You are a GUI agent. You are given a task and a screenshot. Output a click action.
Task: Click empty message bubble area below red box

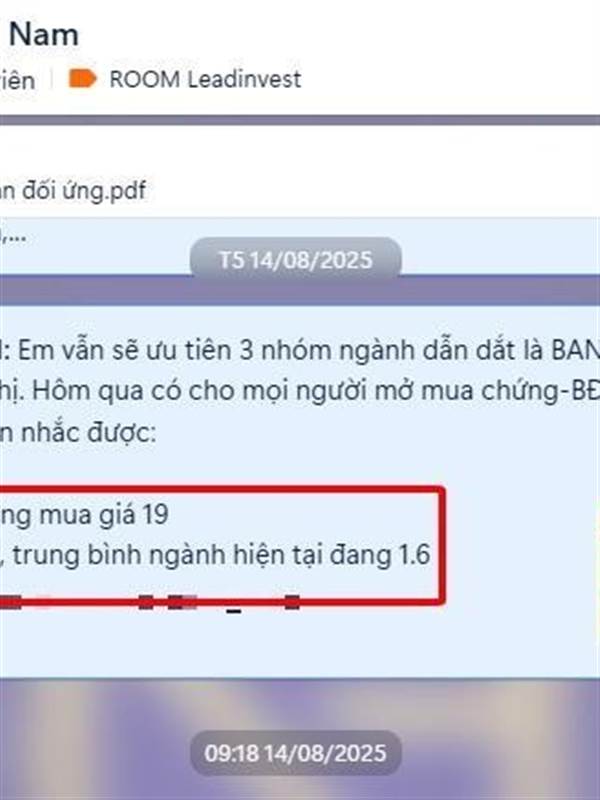point(300,644)
